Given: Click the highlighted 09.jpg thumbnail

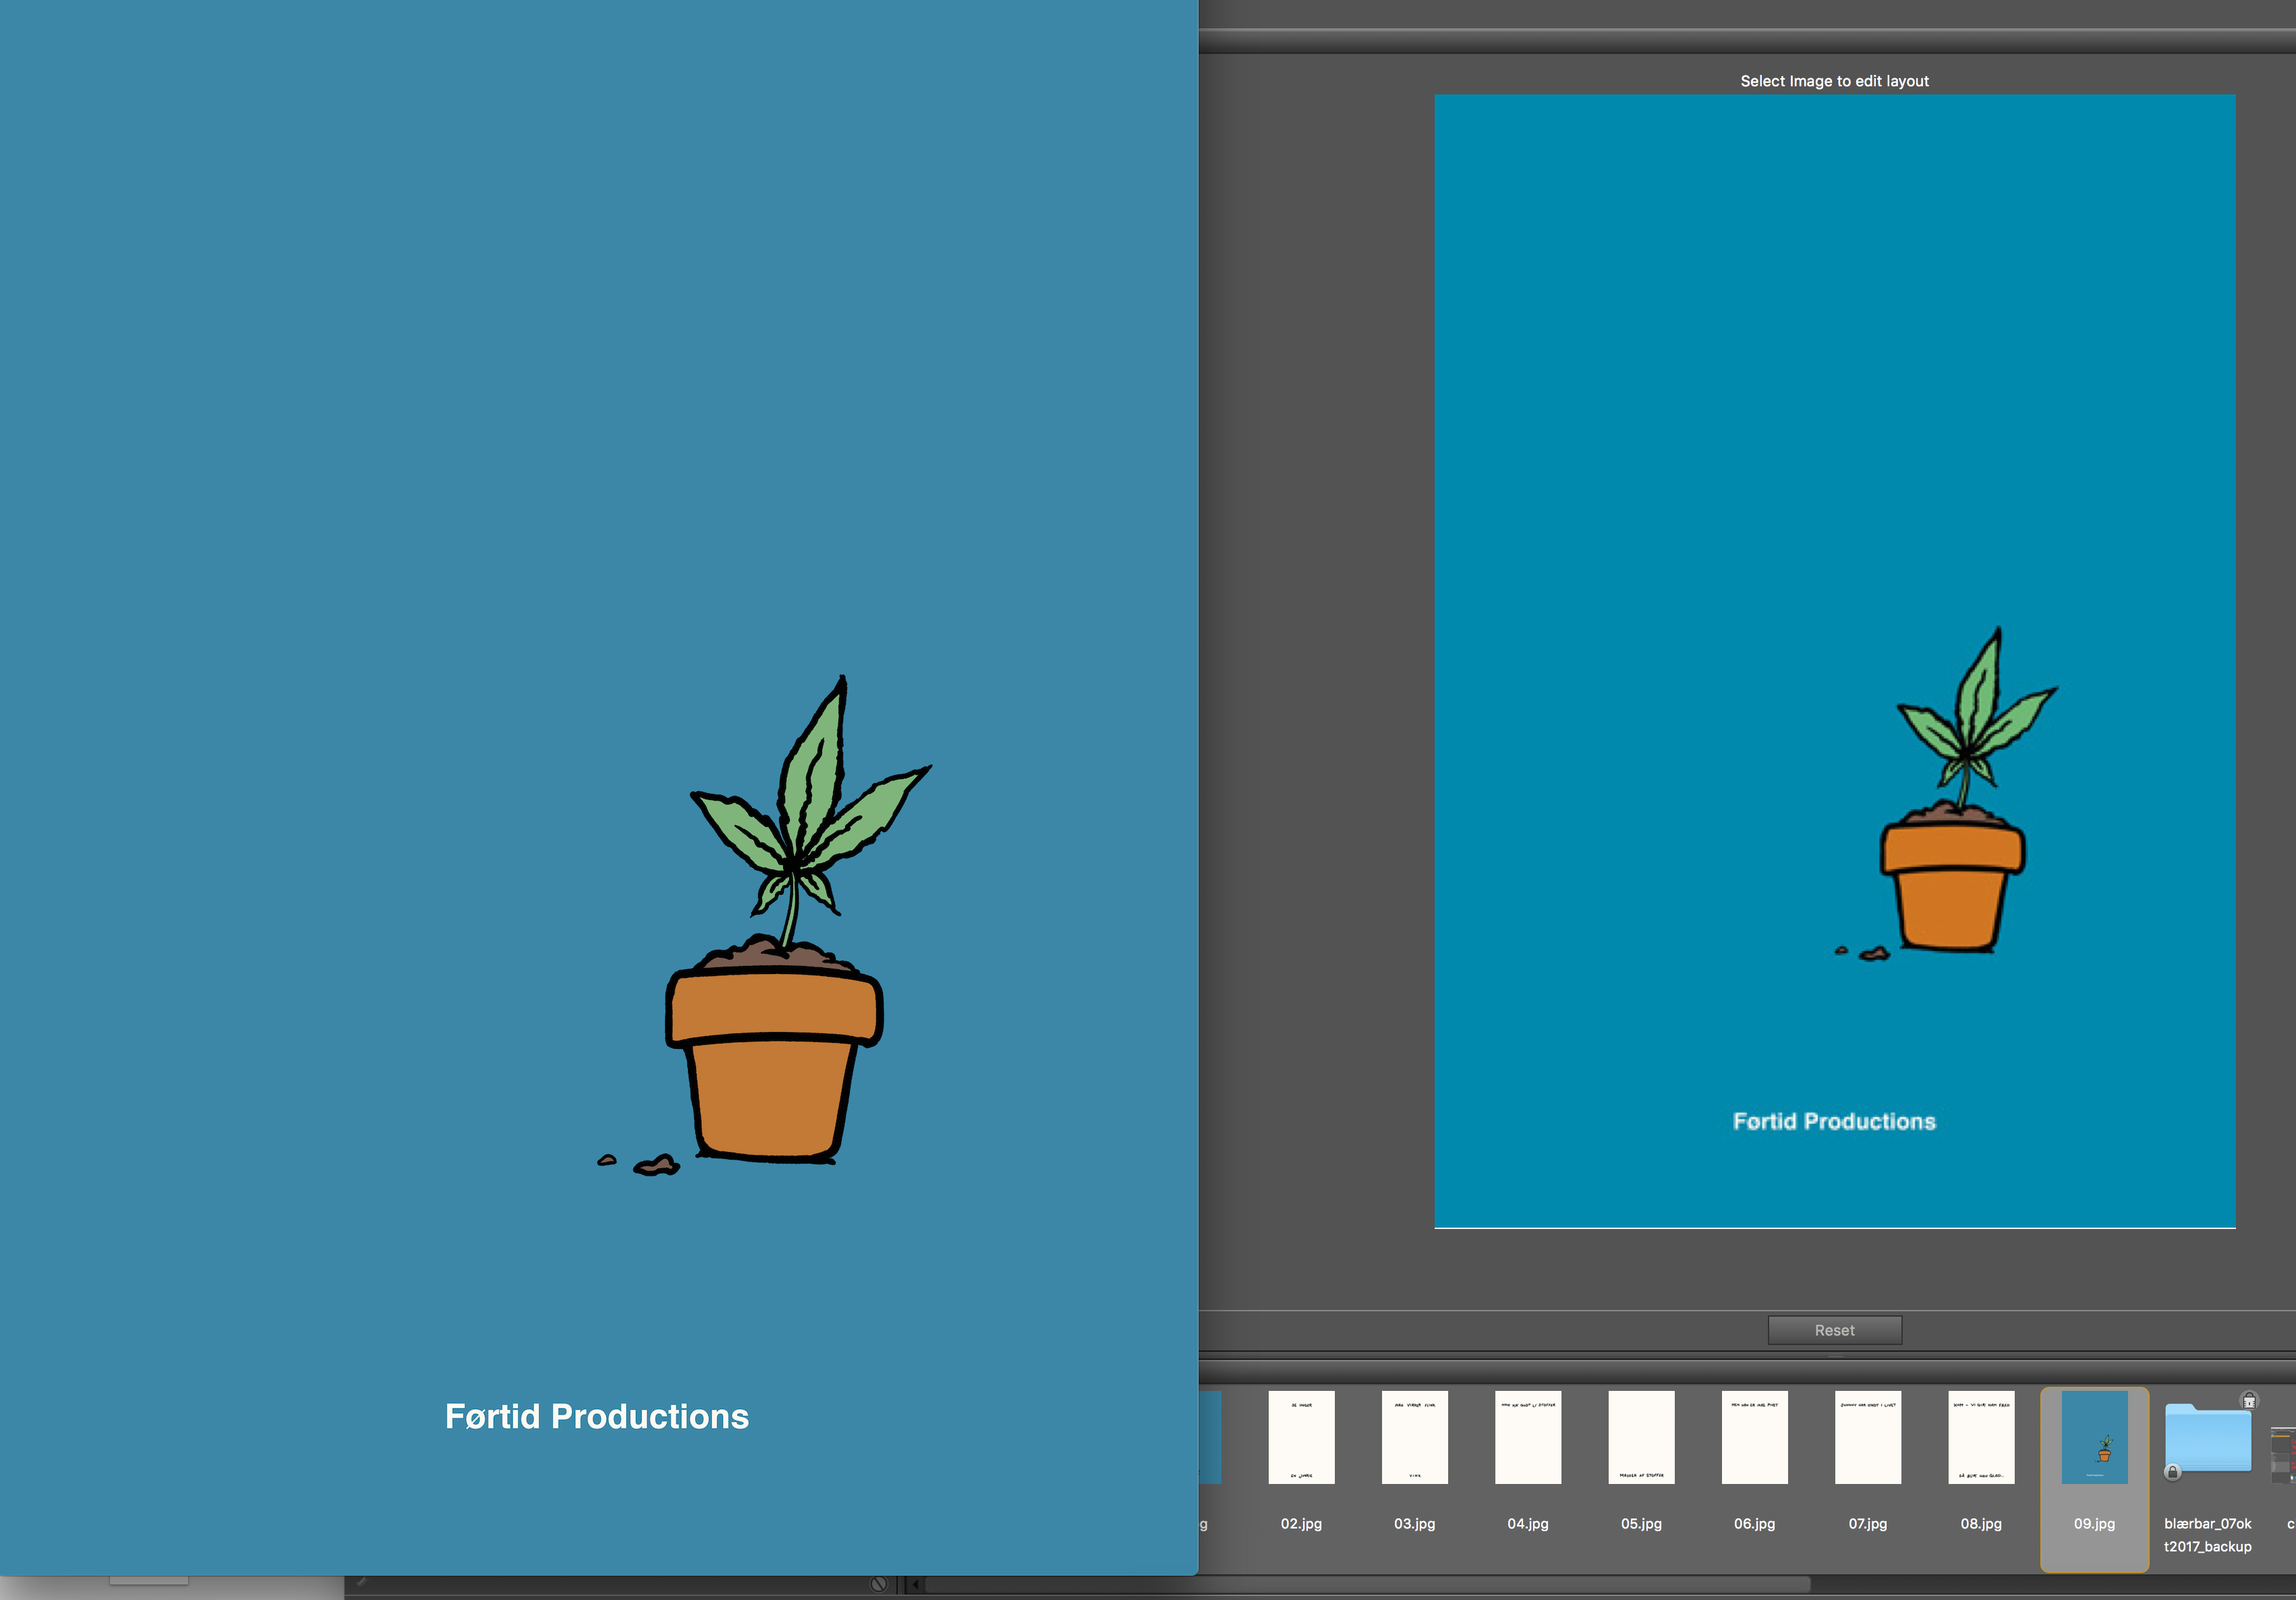Looking at the screenshot, I should point(2094,1437).
